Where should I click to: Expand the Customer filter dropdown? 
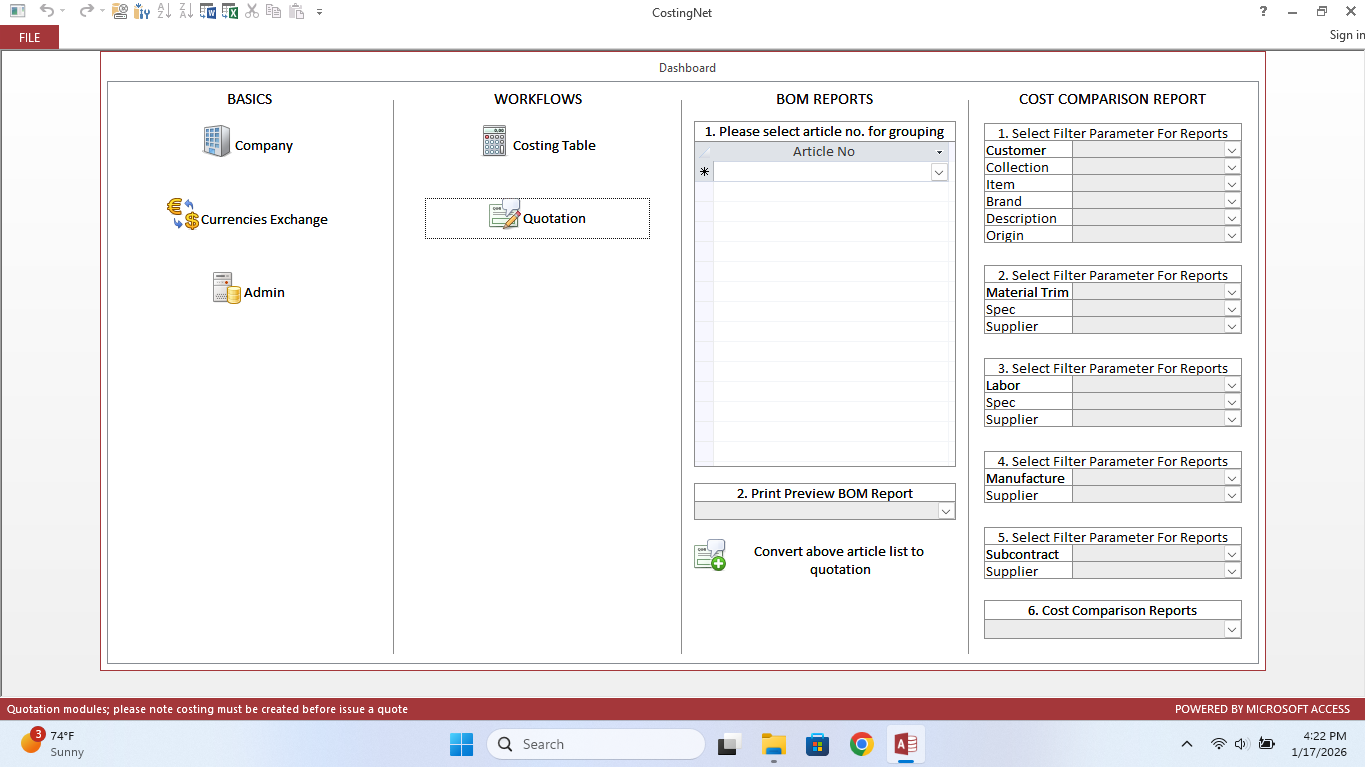pos(1232,151)
